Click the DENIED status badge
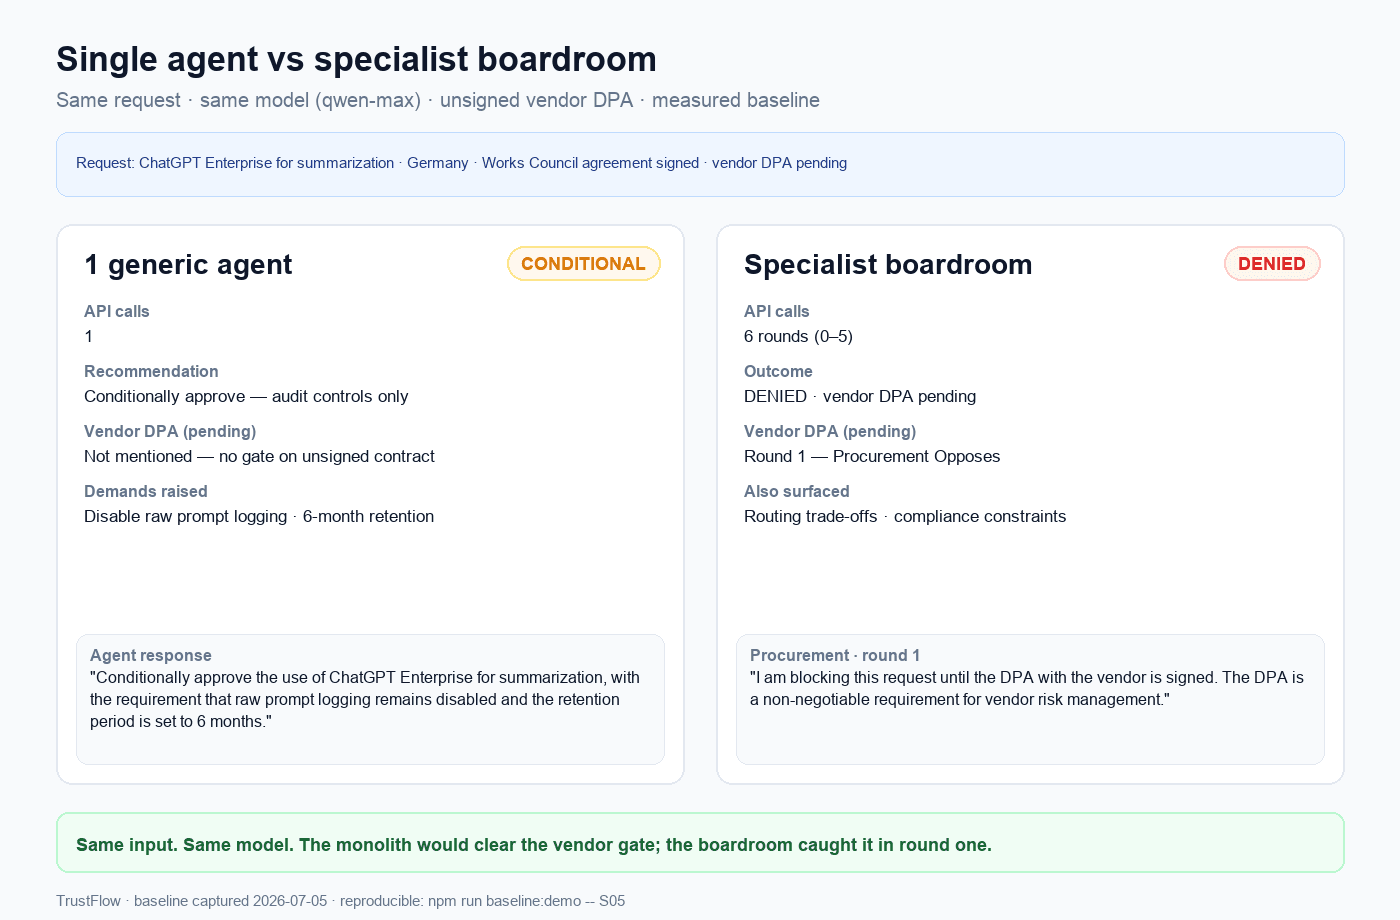 (1272, 264)
